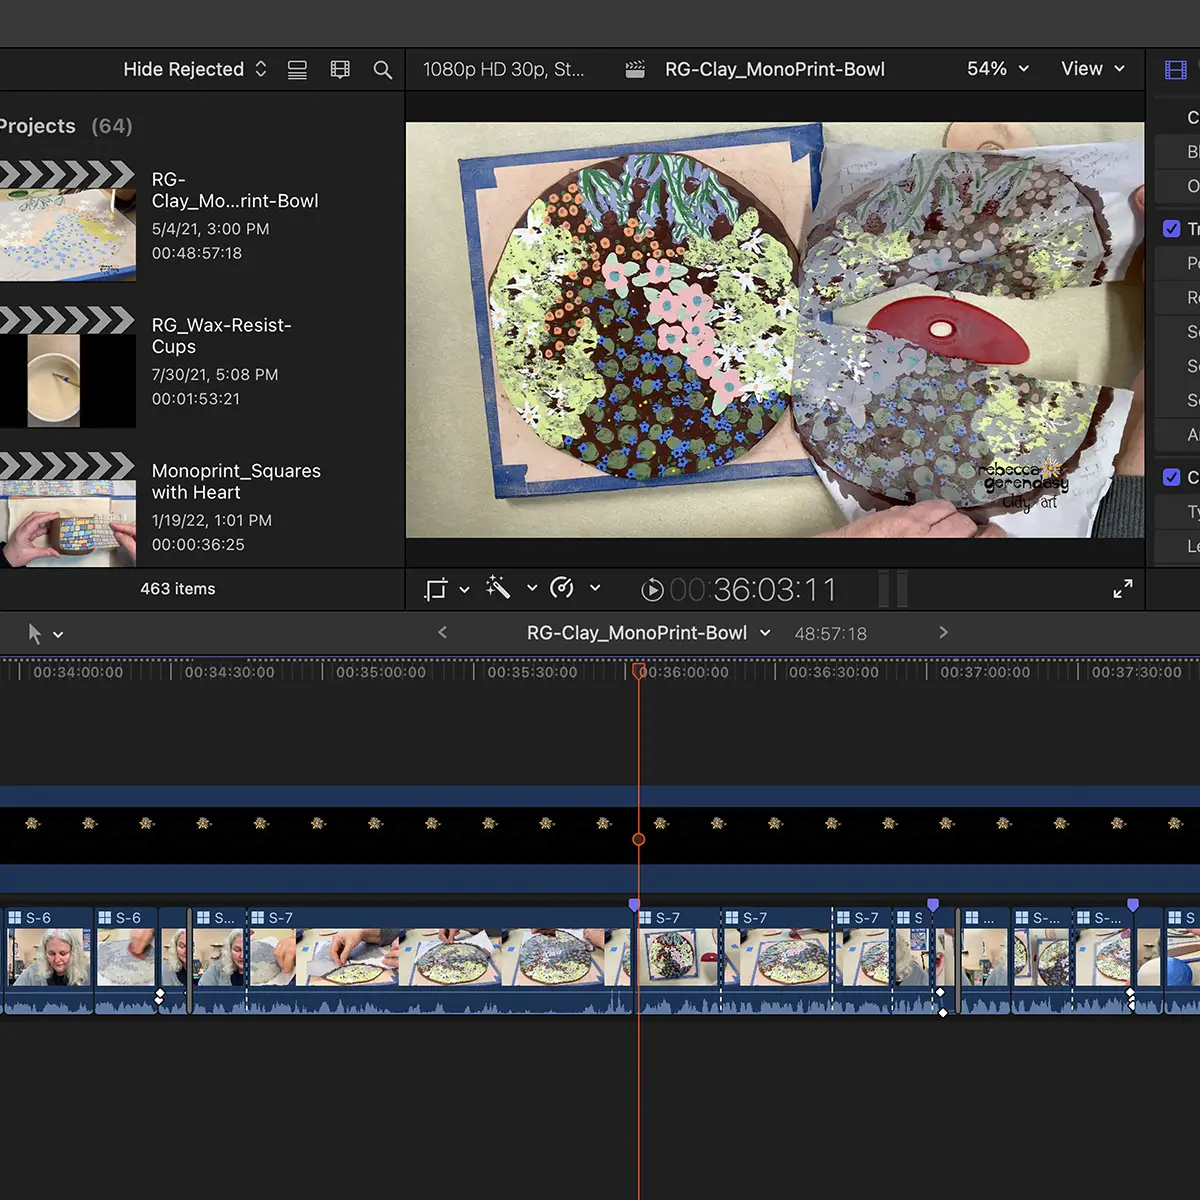
Task: Select the arrow select tool in timeline
Action: click(x=35, y=634)
